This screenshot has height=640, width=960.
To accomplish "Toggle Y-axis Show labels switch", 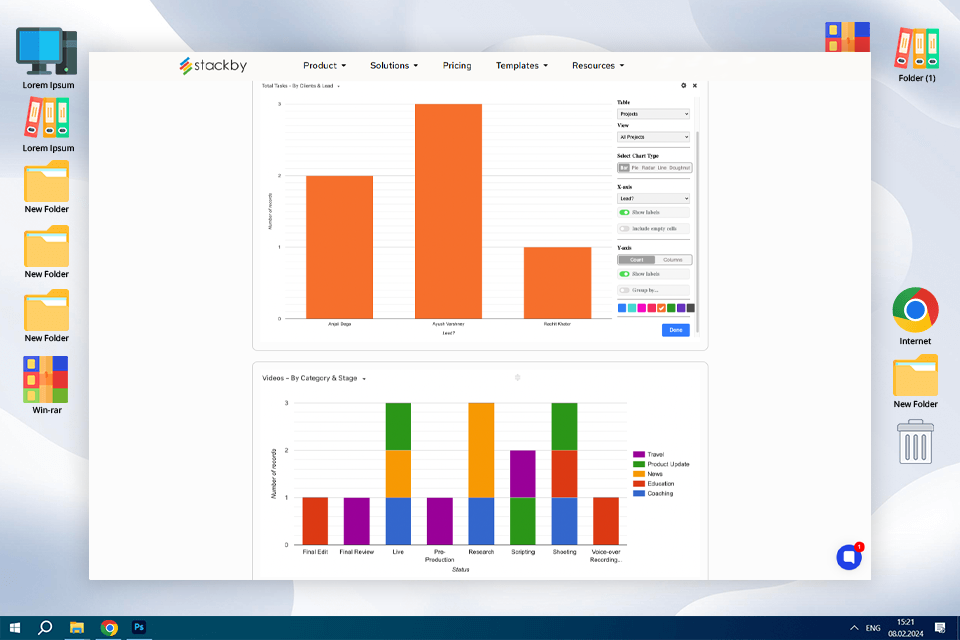I will point(624,274).
